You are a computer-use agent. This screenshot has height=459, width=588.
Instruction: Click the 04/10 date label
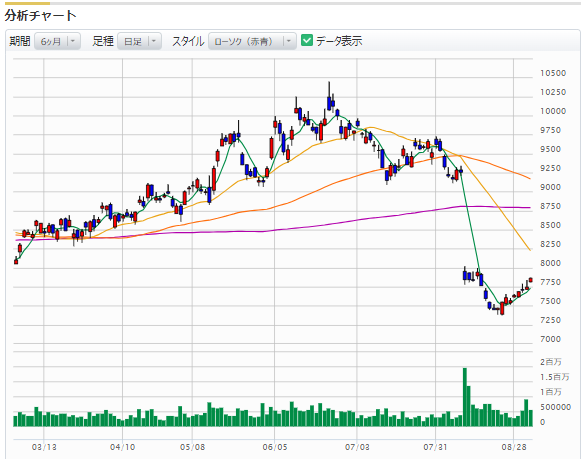pos(122,447)
